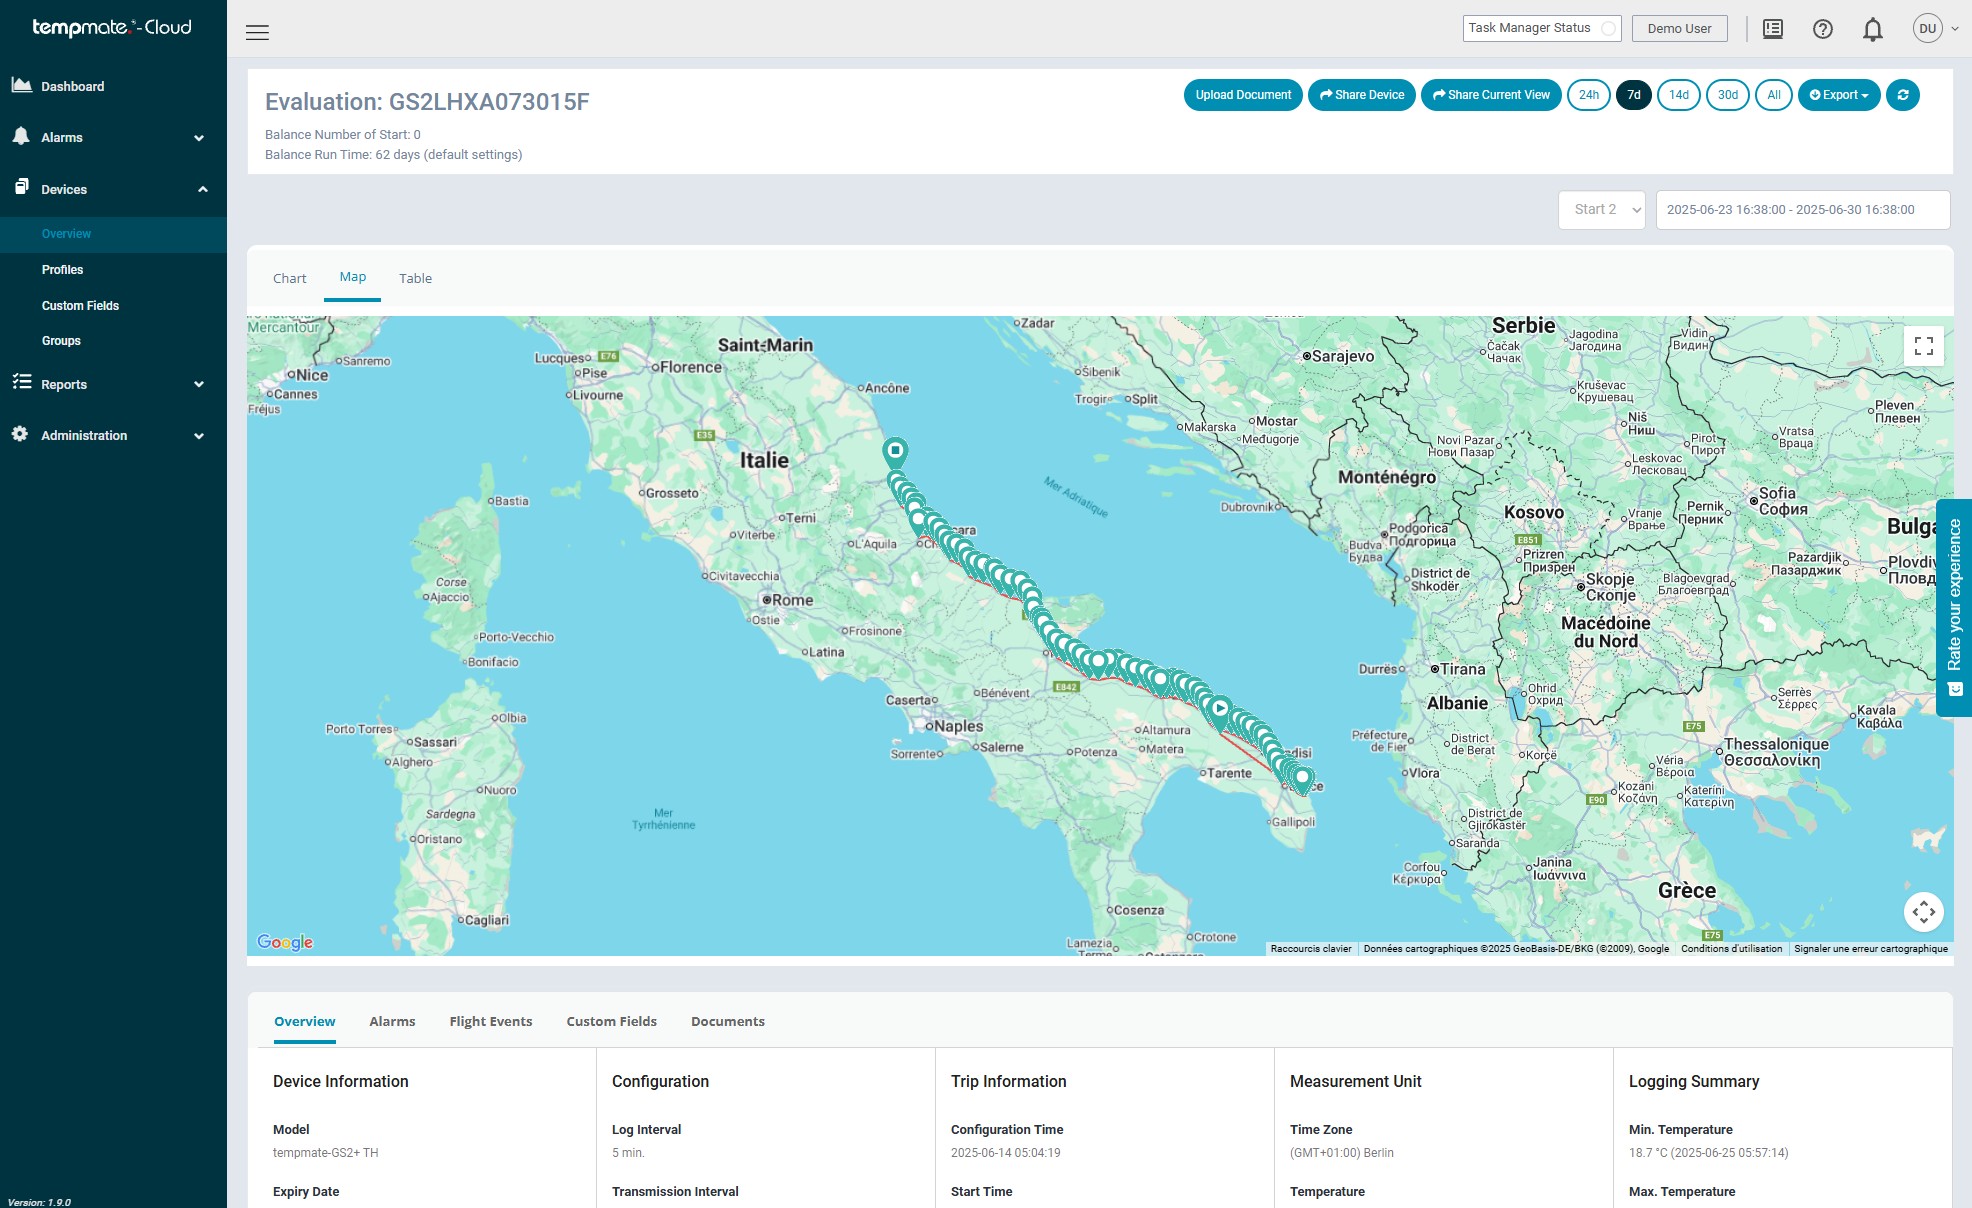
Task: Select the 30d time range
Action: (x=1727, y=95)
